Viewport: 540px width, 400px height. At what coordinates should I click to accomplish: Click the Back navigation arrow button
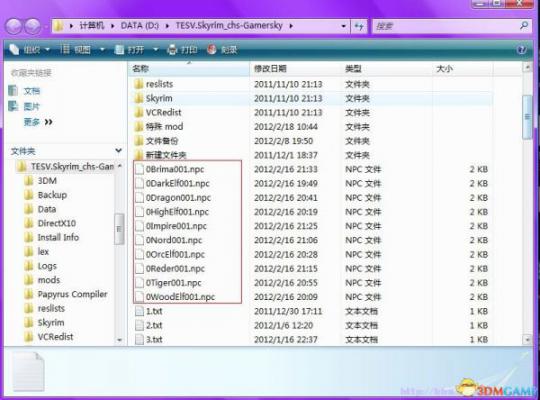(x=14, y=26)
